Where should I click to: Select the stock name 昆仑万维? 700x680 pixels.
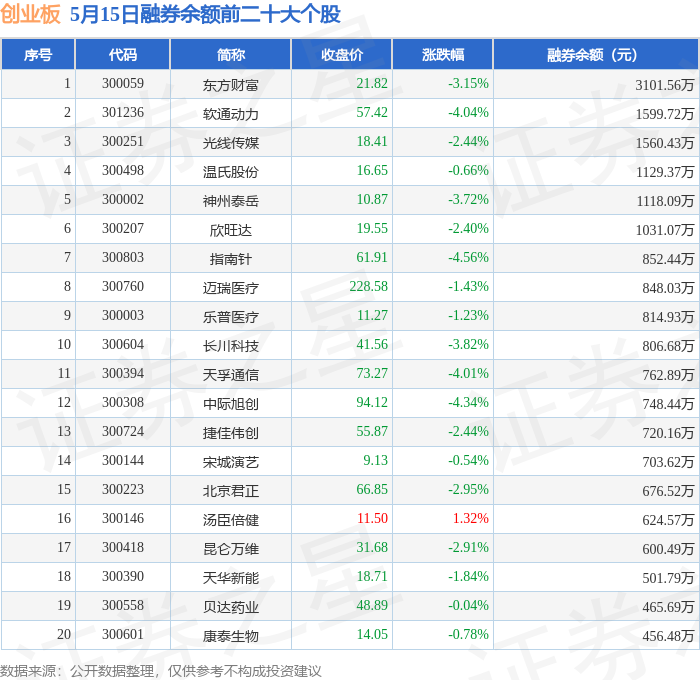[x=231, y=549]
